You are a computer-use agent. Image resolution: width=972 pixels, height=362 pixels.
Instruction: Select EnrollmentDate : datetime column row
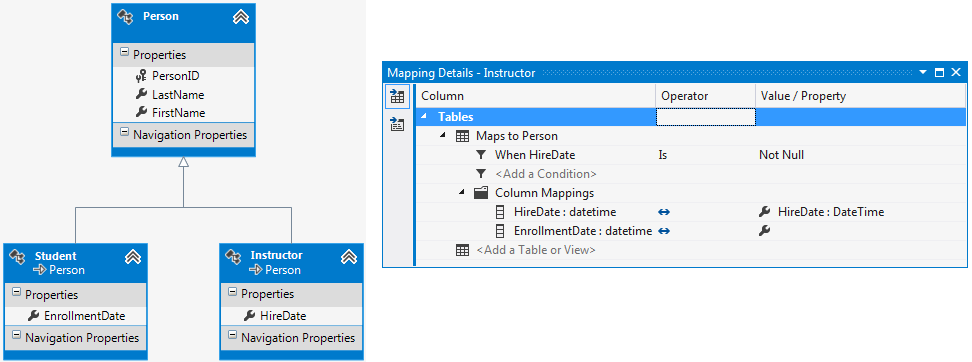click(690, 231)
